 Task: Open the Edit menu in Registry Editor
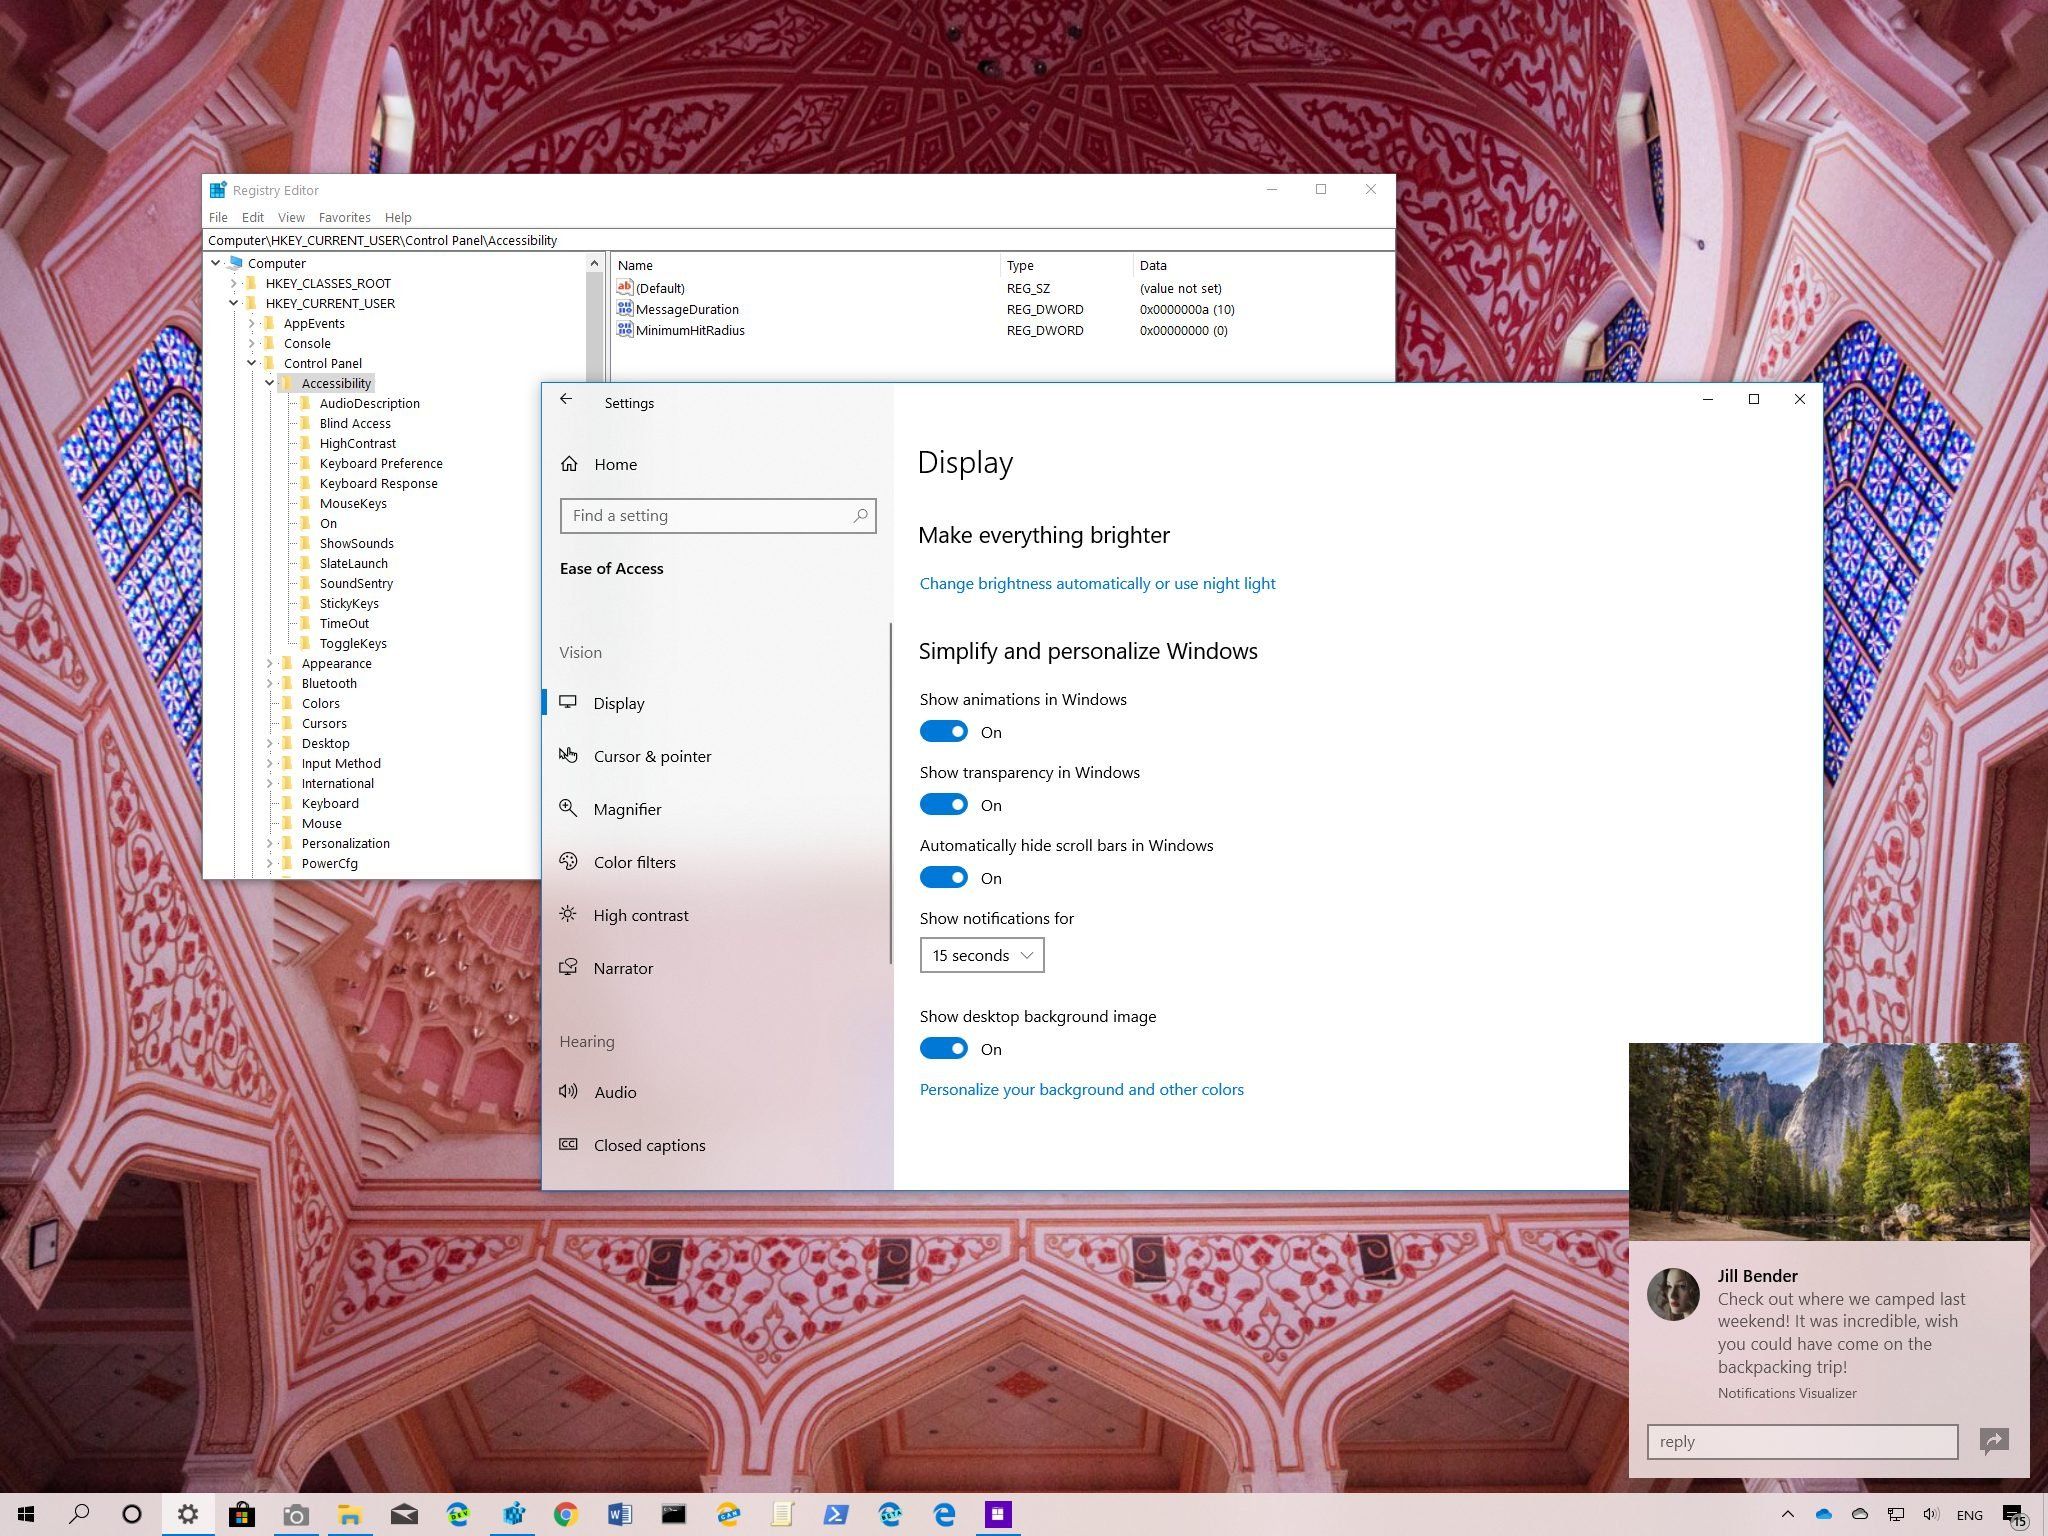click(252, 217)
